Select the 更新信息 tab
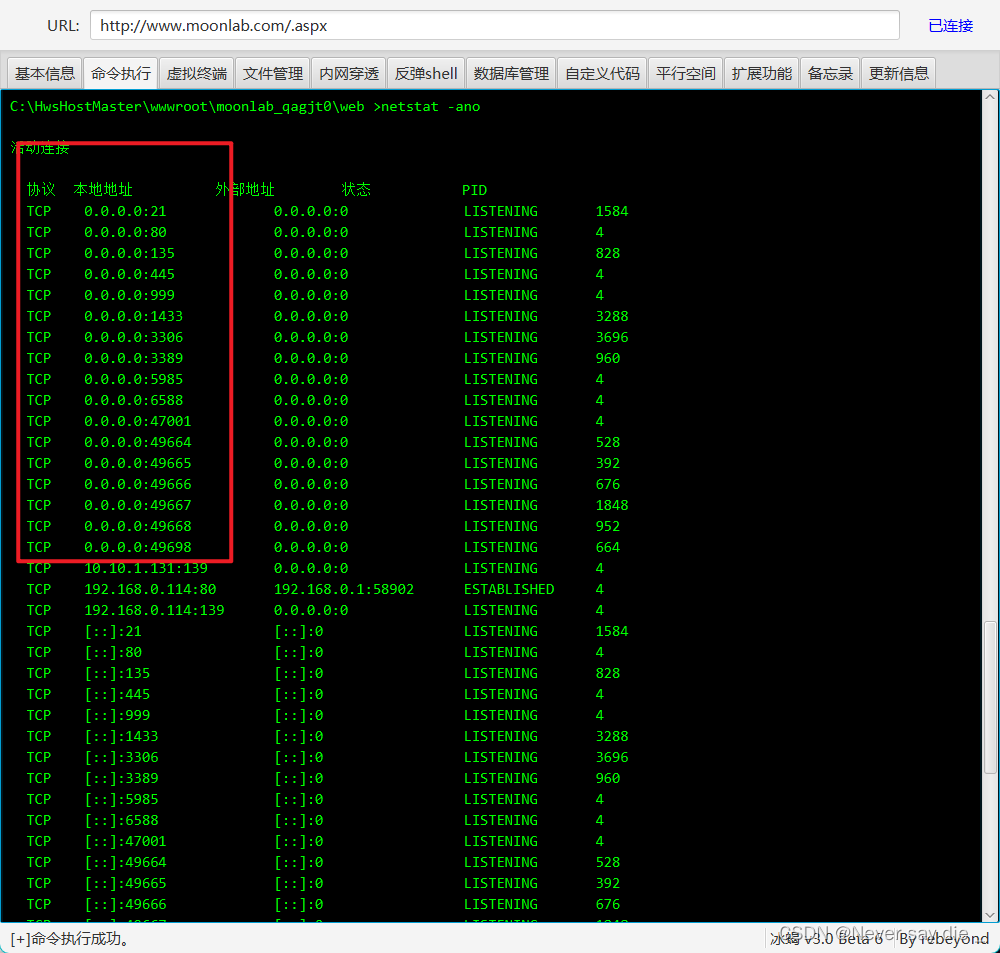1000x953 pixels. coord(899,73)
